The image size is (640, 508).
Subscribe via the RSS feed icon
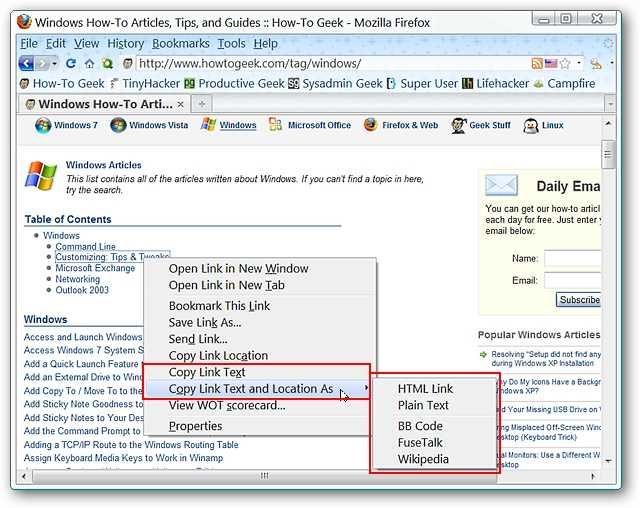click(x=537, y=63)
